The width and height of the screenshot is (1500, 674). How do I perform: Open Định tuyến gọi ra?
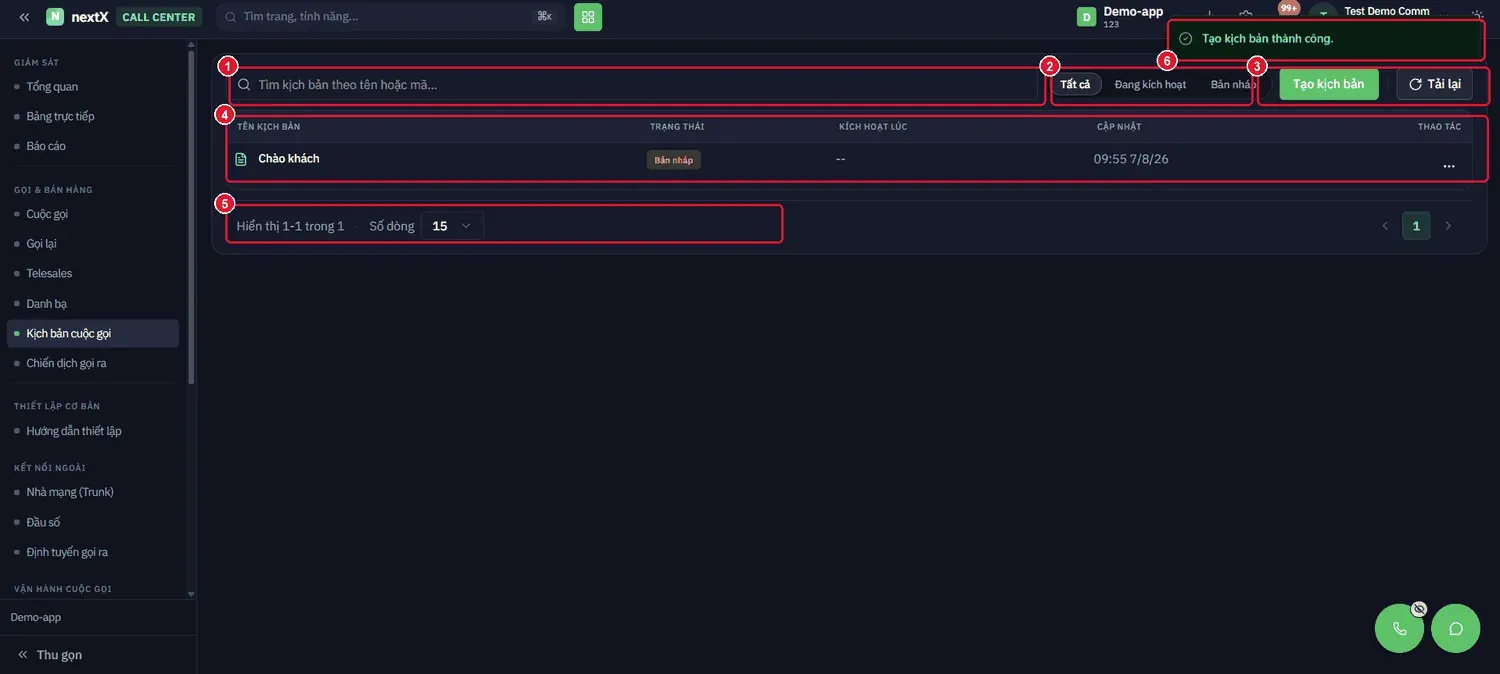point(93,552)
